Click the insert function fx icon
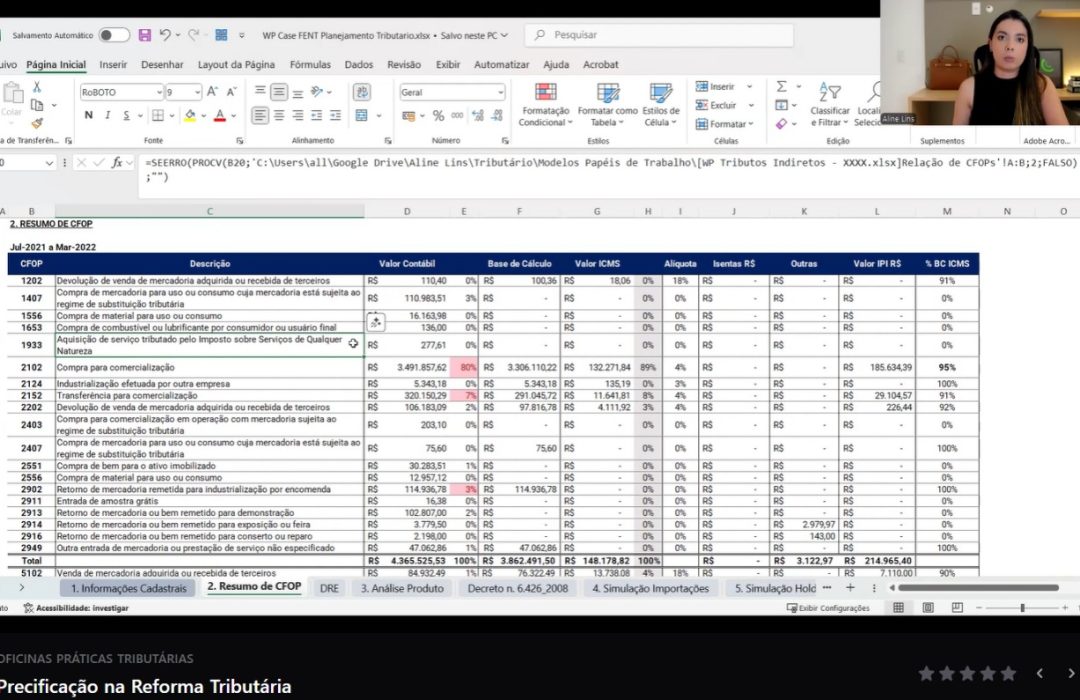Viewport: 1080px width, 700px height. [118, 162]
